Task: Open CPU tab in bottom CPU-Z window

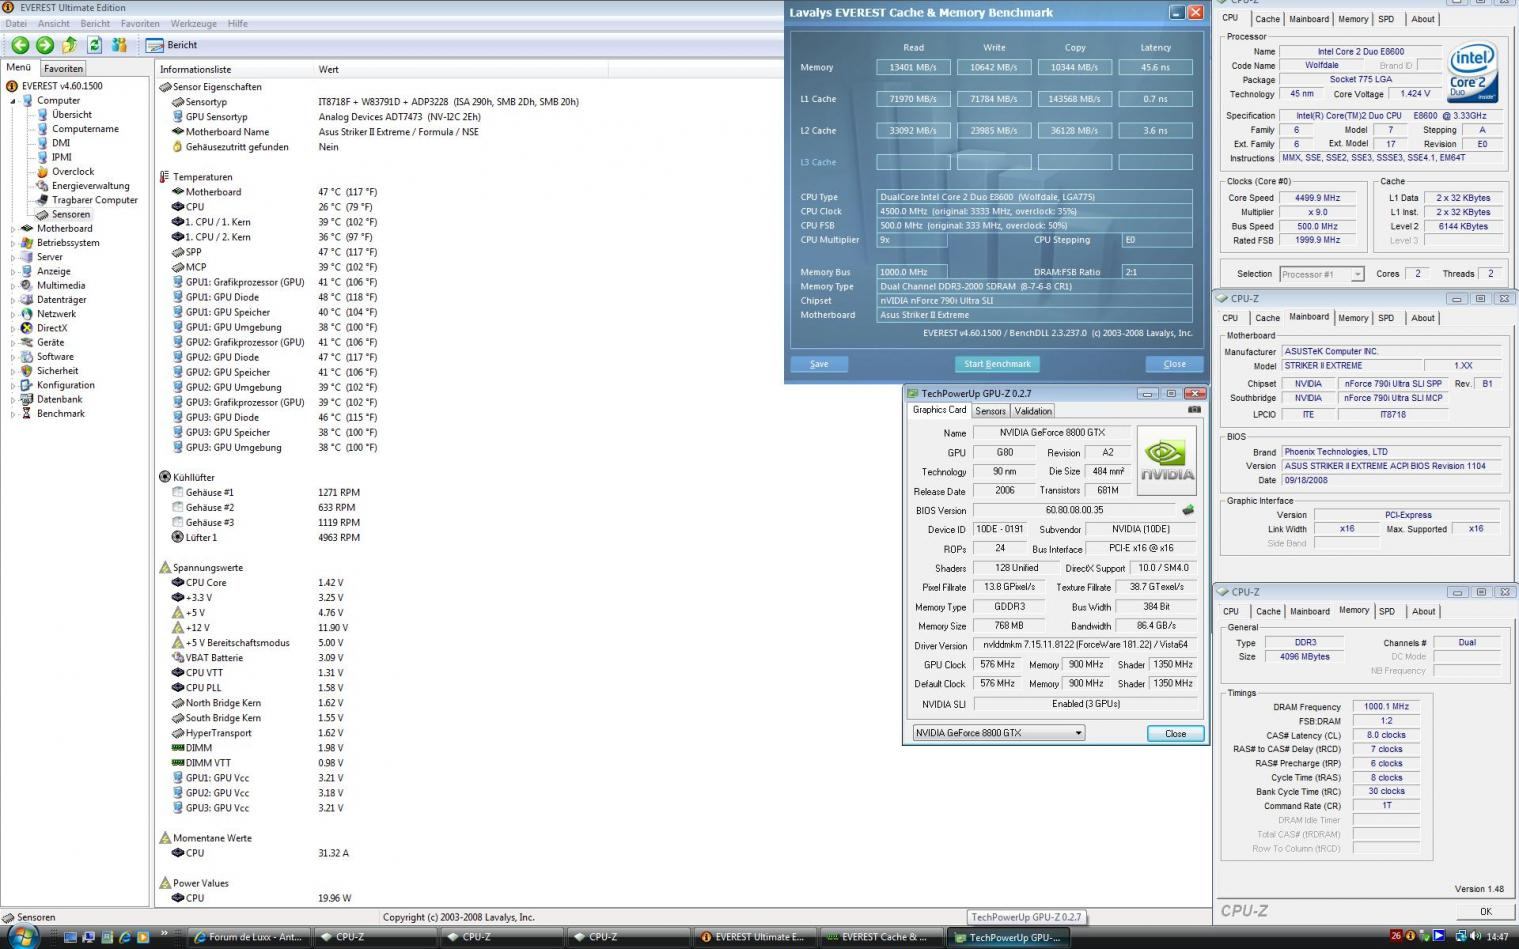Action: 1231,611
